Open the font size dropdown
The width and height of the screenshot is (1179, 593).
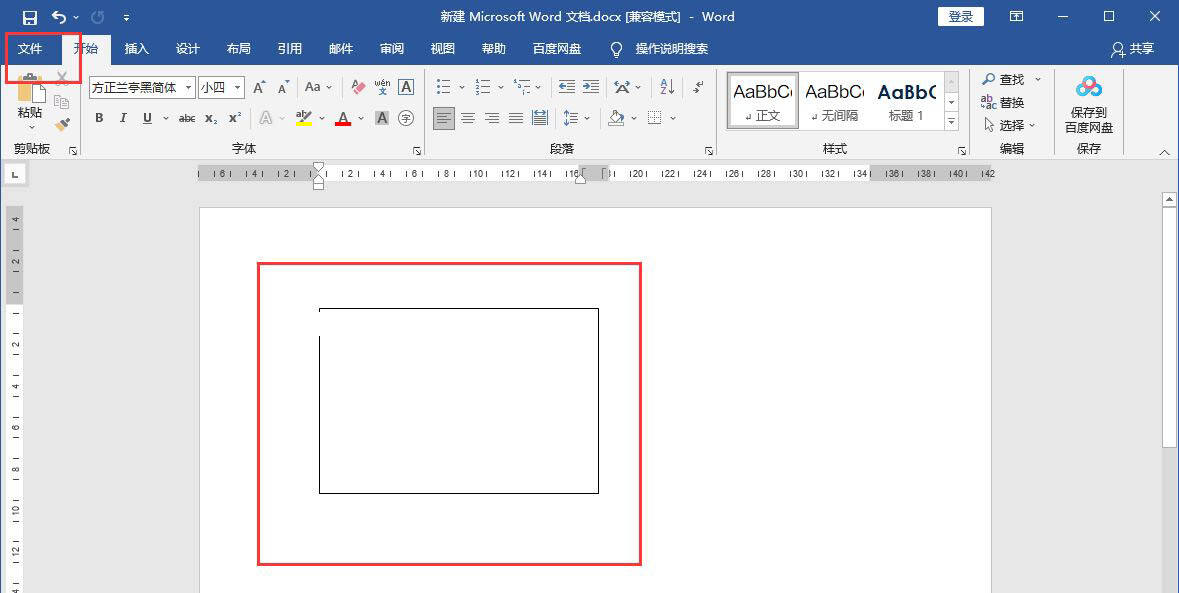click(x=238, y=88)
